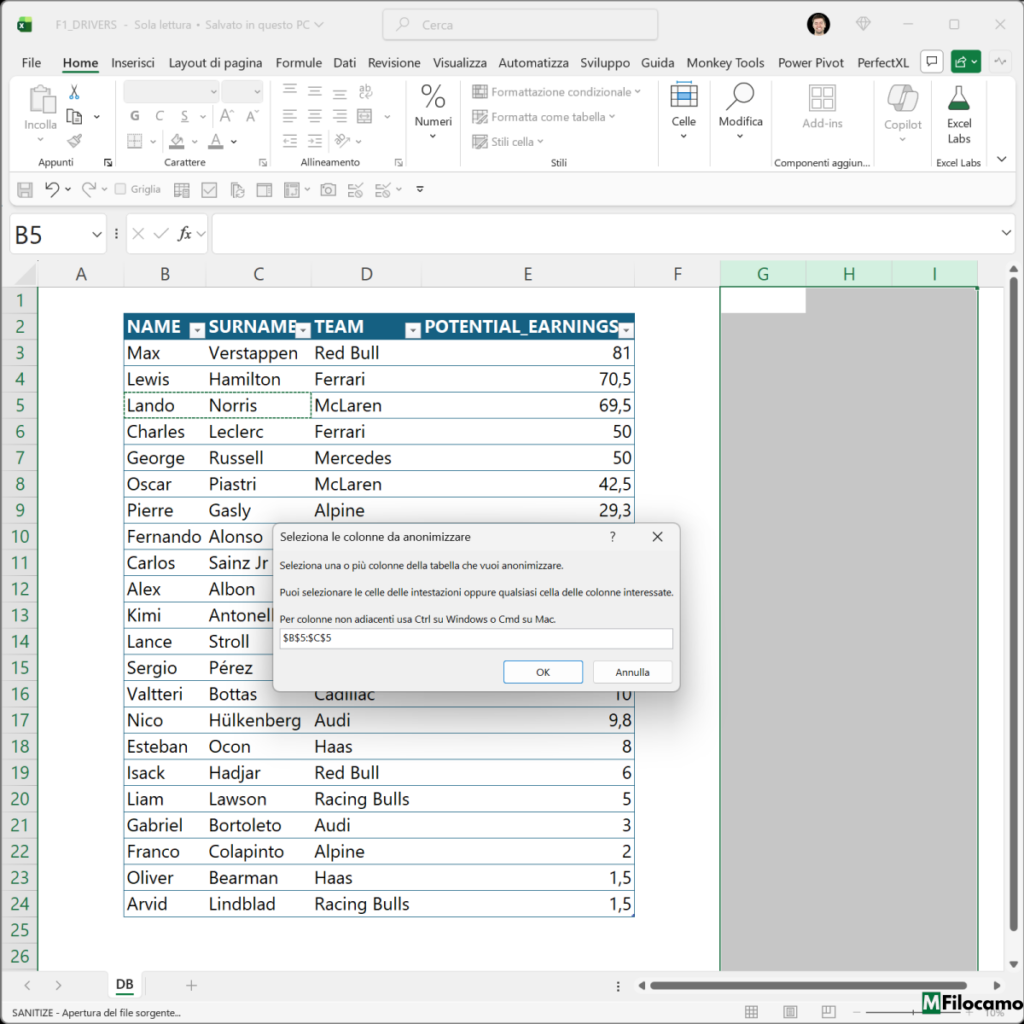Click Annulla in the dialog
This screenshot has width=1024, height=1024.
[x=632, y=672]
